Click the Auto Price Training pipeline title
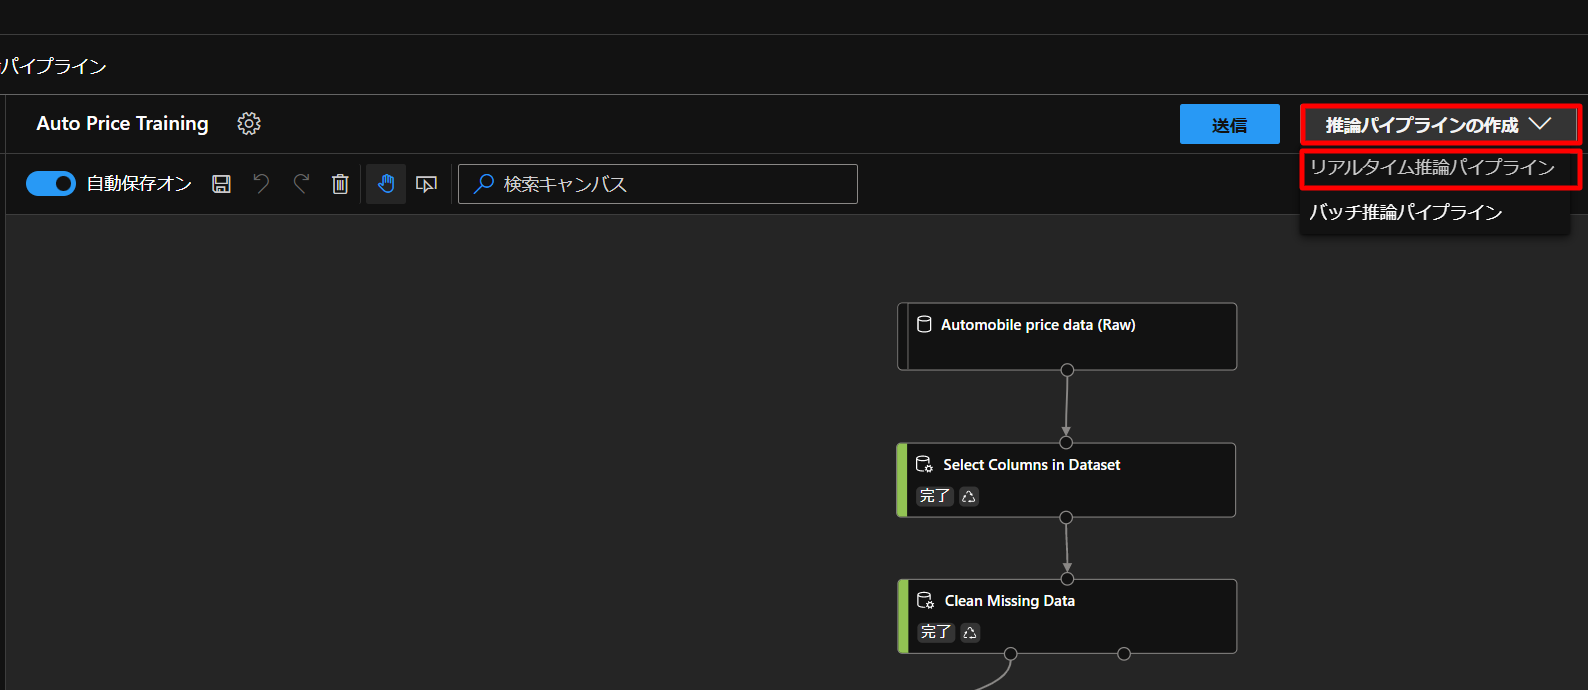Screen dimensions: 1588x690 122,123
